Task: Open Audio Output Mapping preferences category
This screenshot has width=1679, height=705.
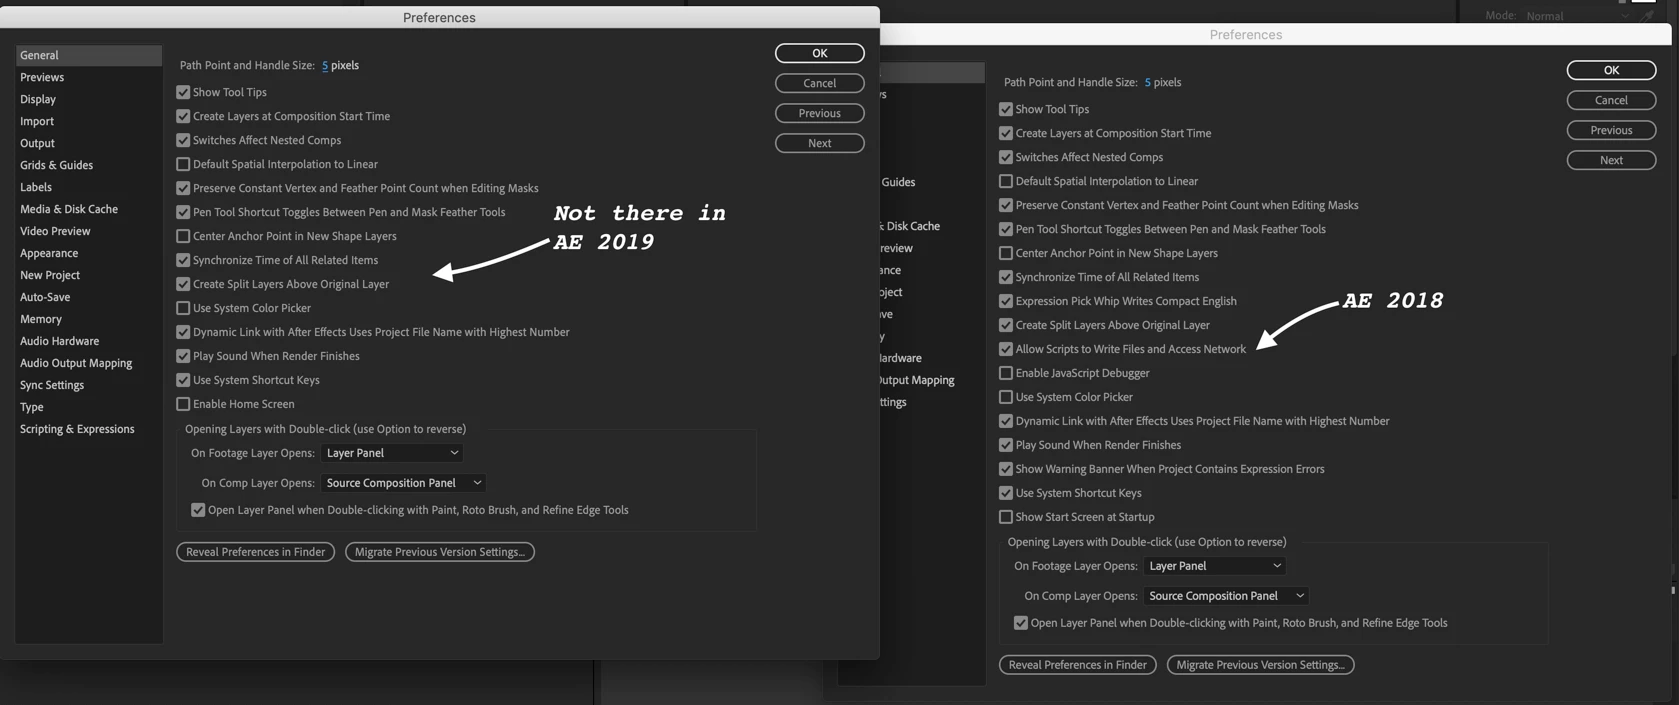Action: point(76,363)
